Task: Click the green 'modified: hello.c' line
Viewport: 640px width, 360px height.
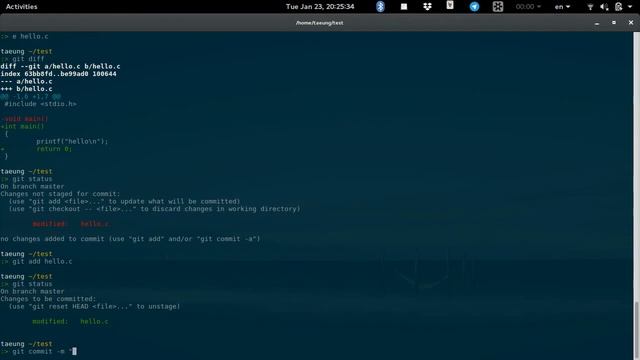Action: [x=71, y=321]
